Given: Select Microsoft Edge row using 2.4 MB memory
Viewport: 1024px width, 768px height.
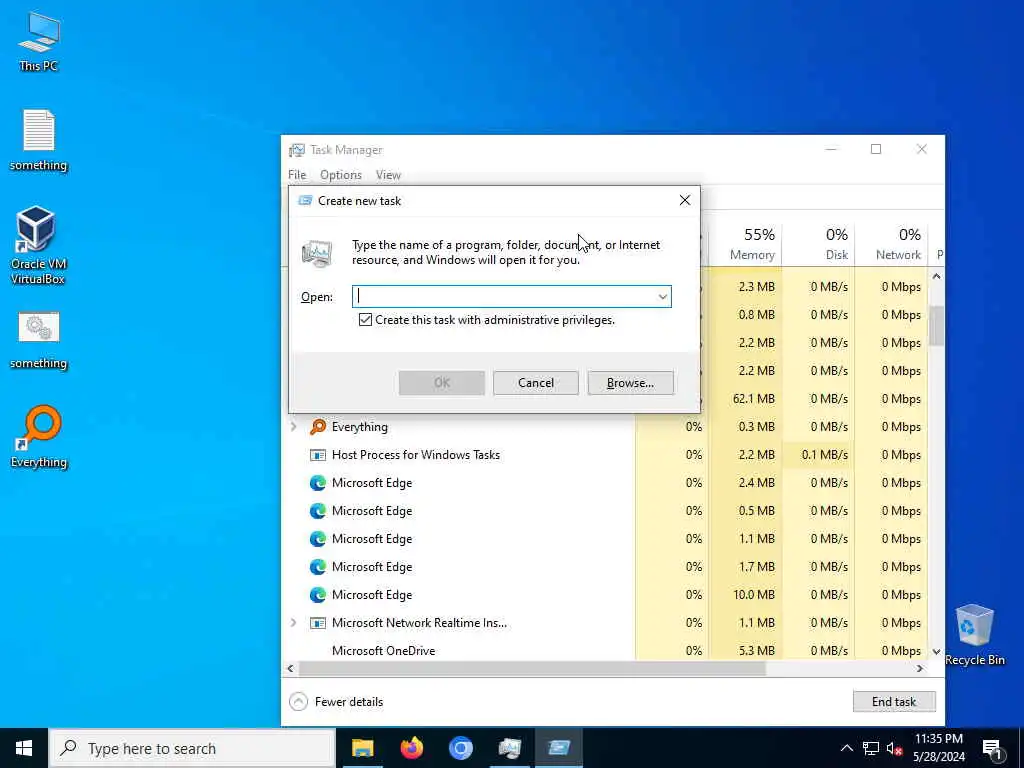Looking at the screenshot, I should pos(607,483).
